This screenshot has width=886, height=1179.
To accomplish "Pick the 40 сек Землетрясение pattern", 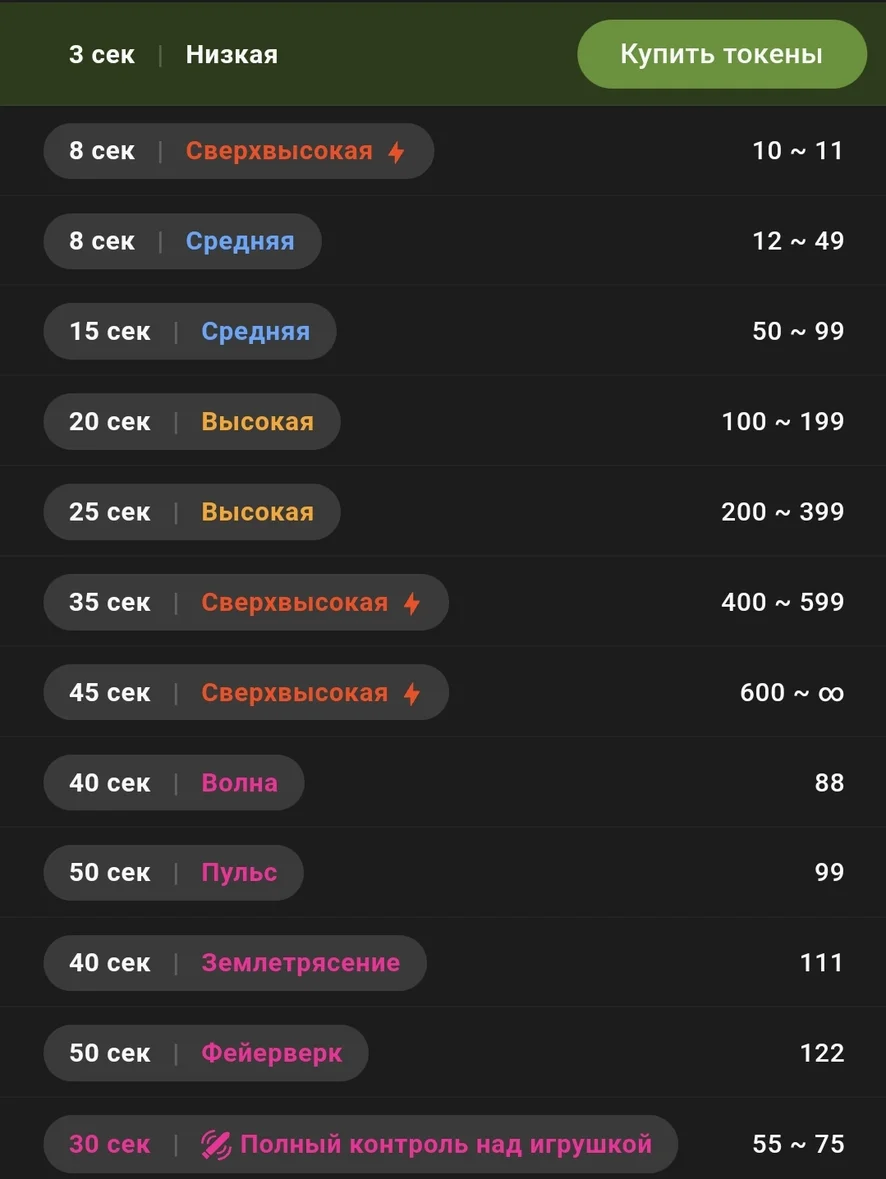I will click(x=235, y=963).
